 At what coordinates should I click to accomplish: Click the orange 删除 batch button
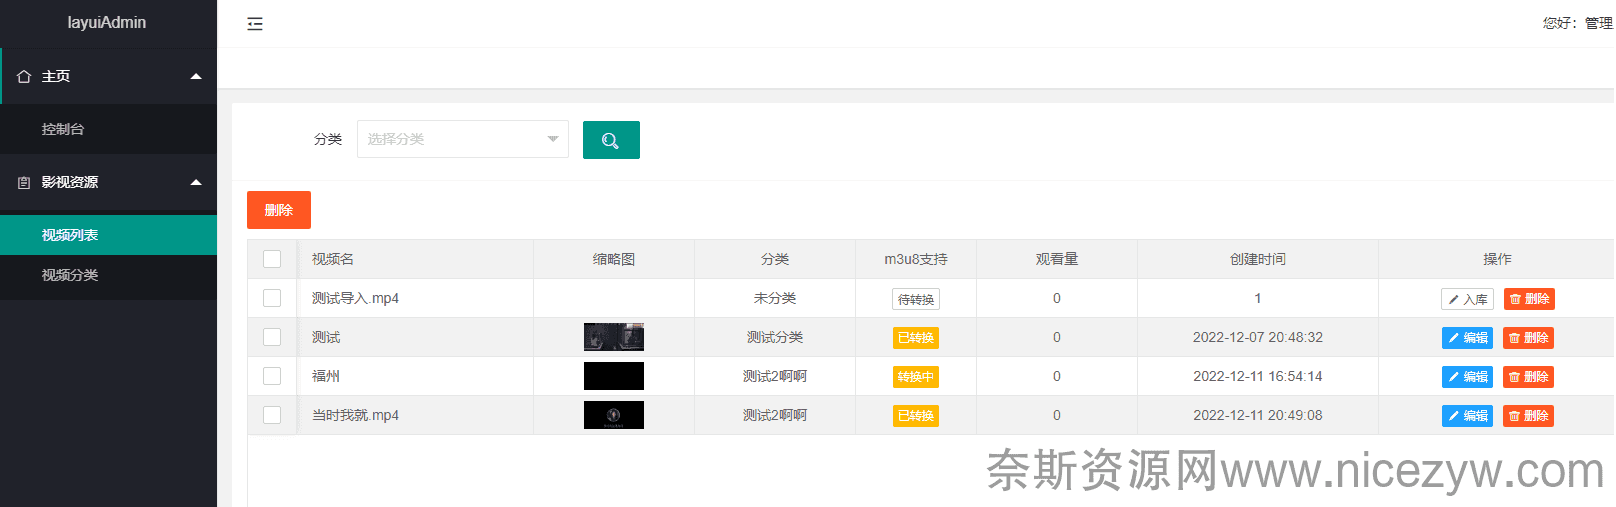[279, 210]
